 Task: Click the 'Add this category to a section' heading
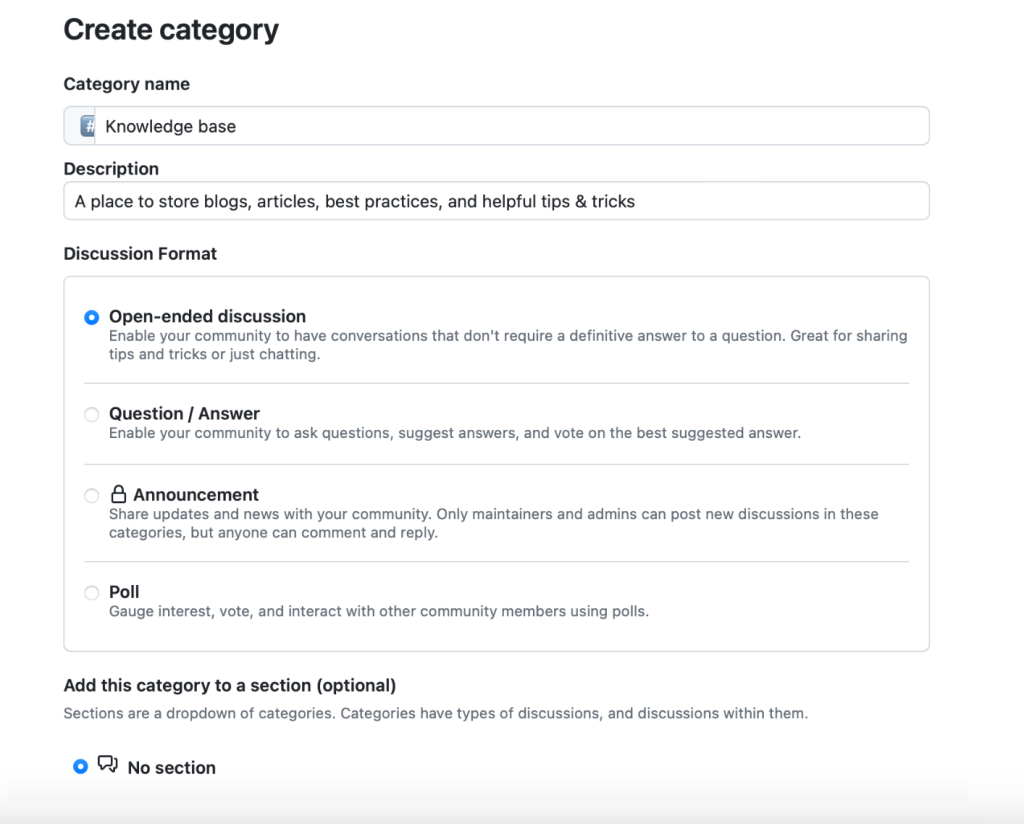tap(230, 685)
